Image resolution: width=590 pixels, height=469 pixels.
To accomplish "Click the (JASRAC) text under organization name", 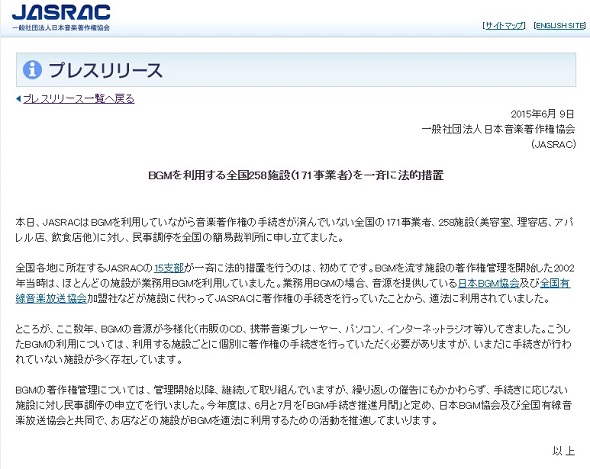I will pyautogui.click(x=554, y=144).
